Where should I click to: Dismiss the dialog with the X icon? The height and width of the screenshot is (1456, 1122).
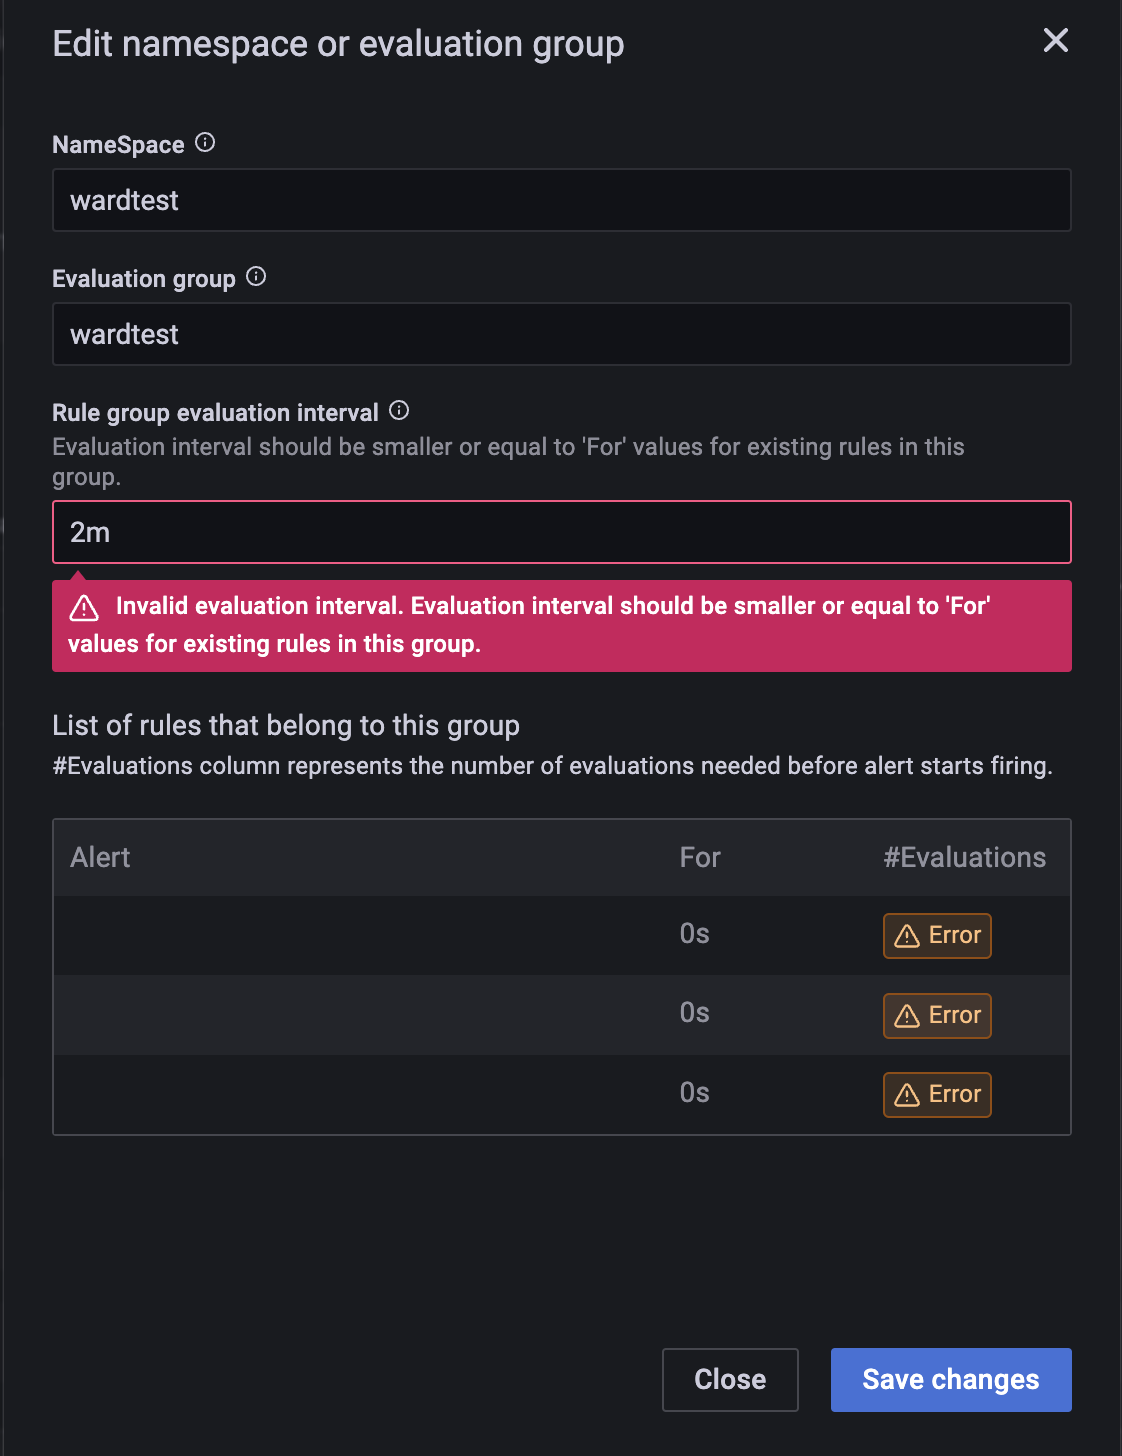point(1056,42)
